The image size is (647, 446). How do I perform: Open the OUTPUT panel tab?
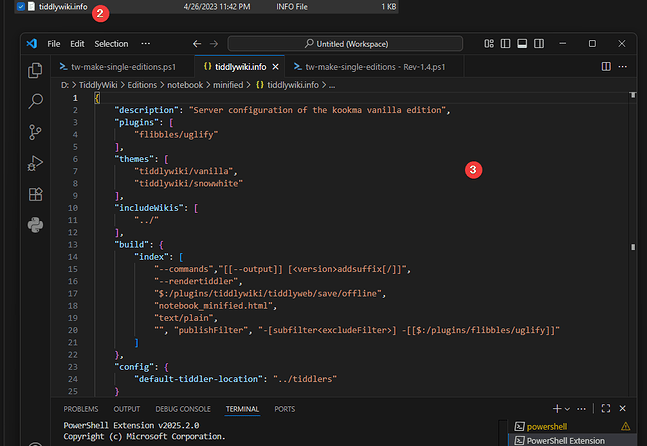(127, 409)
